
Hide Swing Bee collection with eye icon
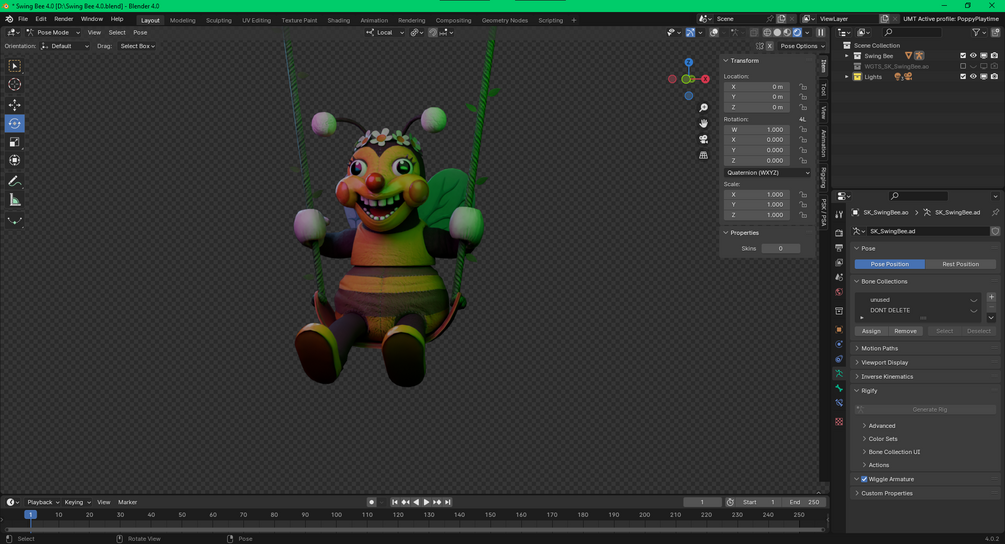click(973, 56)
